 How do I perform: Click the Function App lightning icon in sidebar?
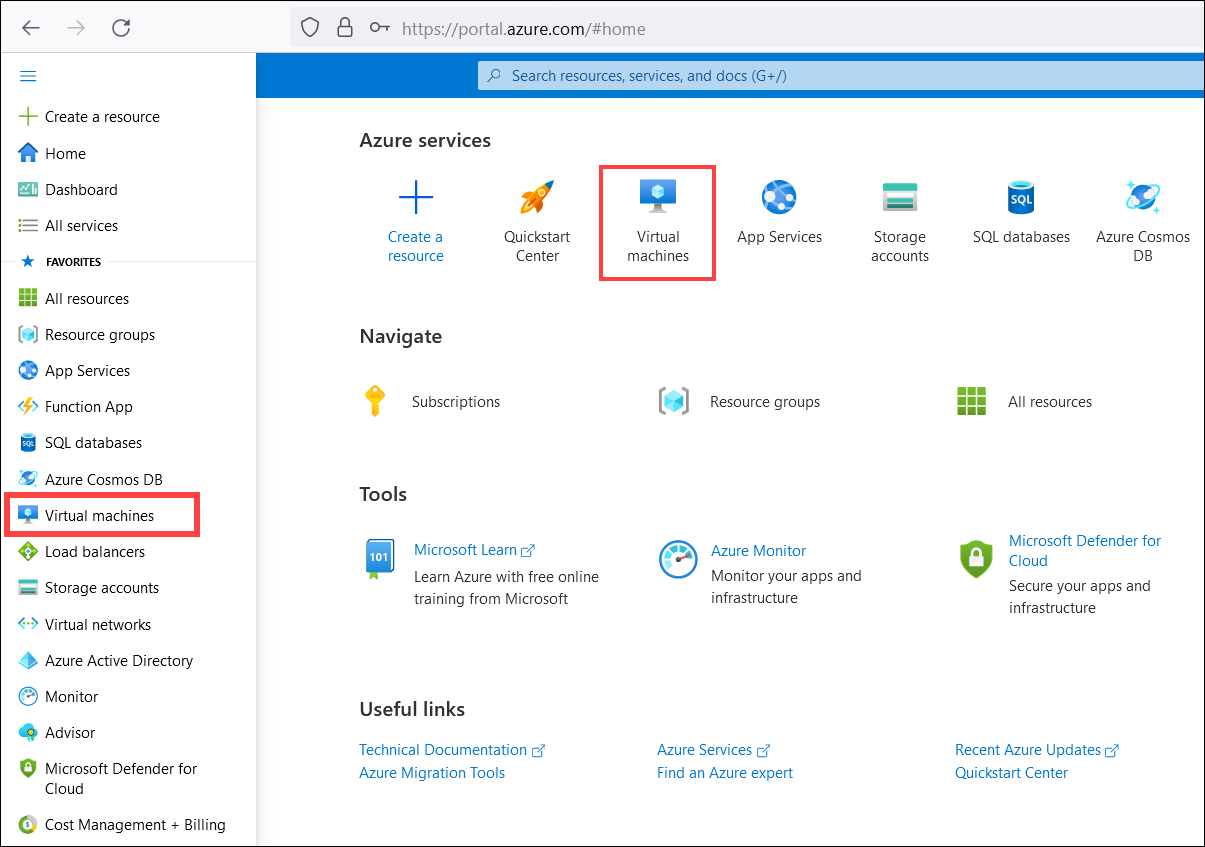click(x=28, y=407)
